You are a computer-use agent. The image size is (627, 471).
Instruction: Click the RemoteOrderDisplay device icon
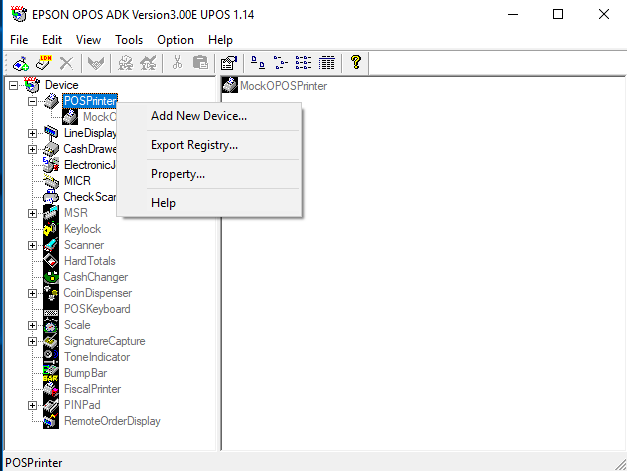pos(51,421)
